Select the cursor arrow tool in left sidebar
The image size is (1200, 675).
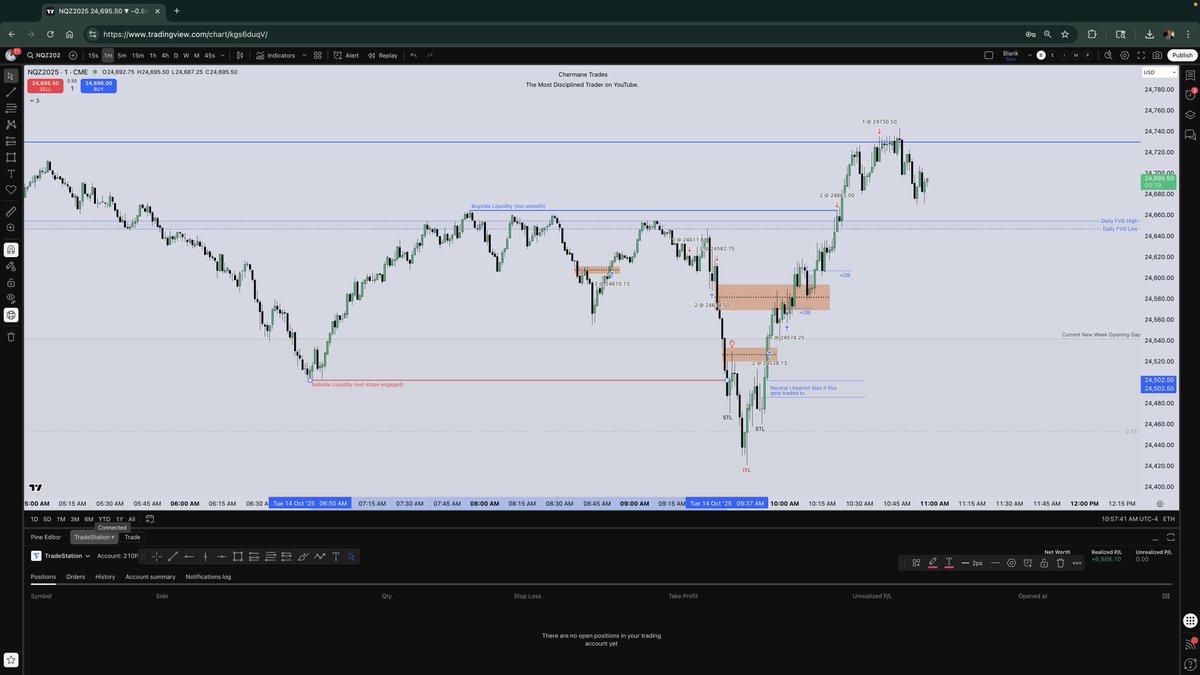coord(11,75)
